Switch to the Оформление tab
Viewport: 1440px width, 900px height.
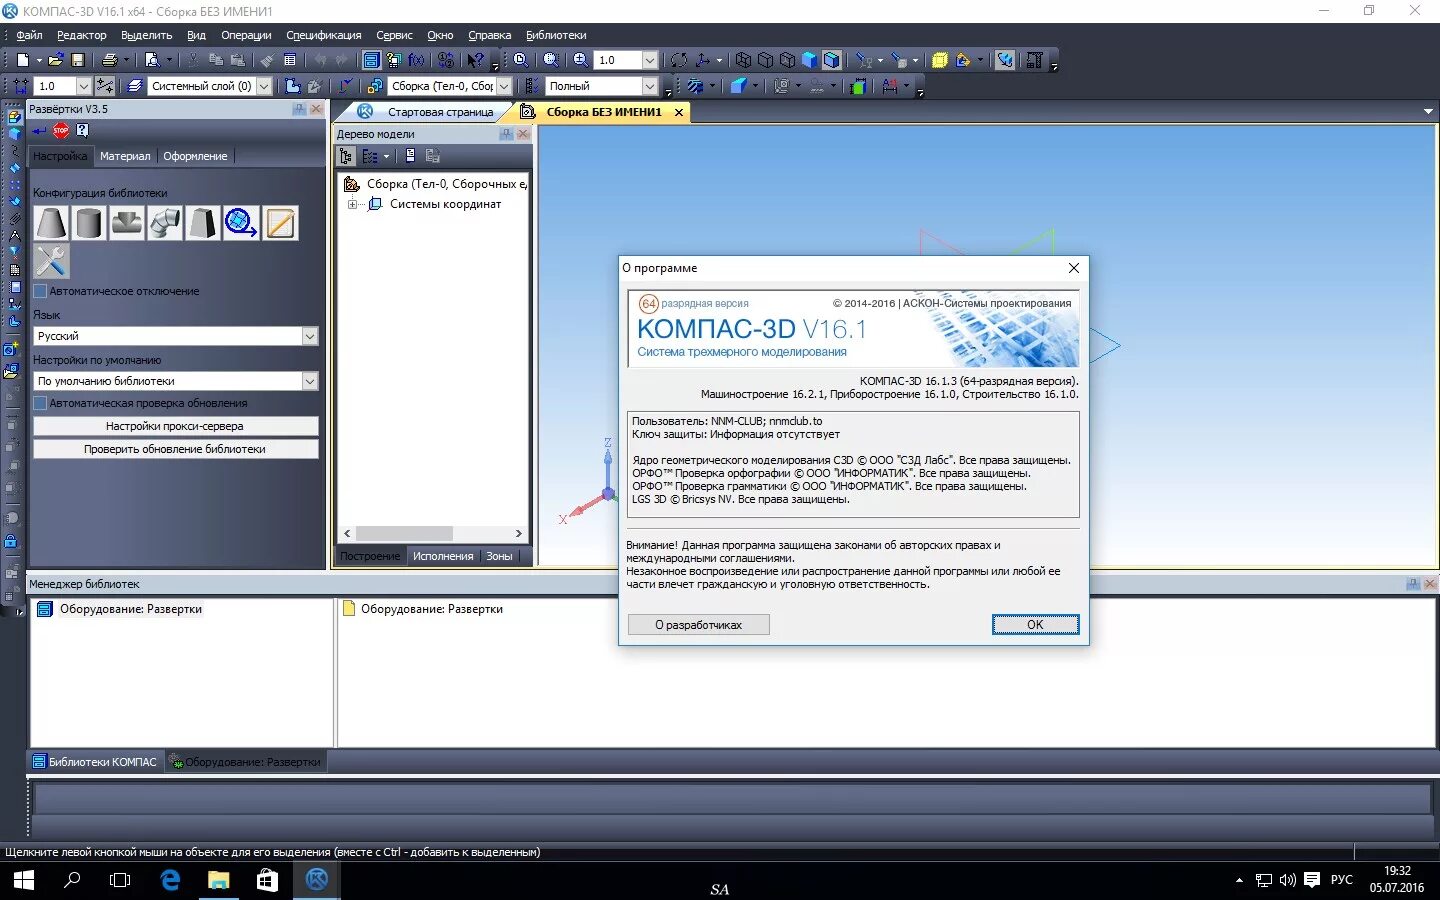point(195,156)
